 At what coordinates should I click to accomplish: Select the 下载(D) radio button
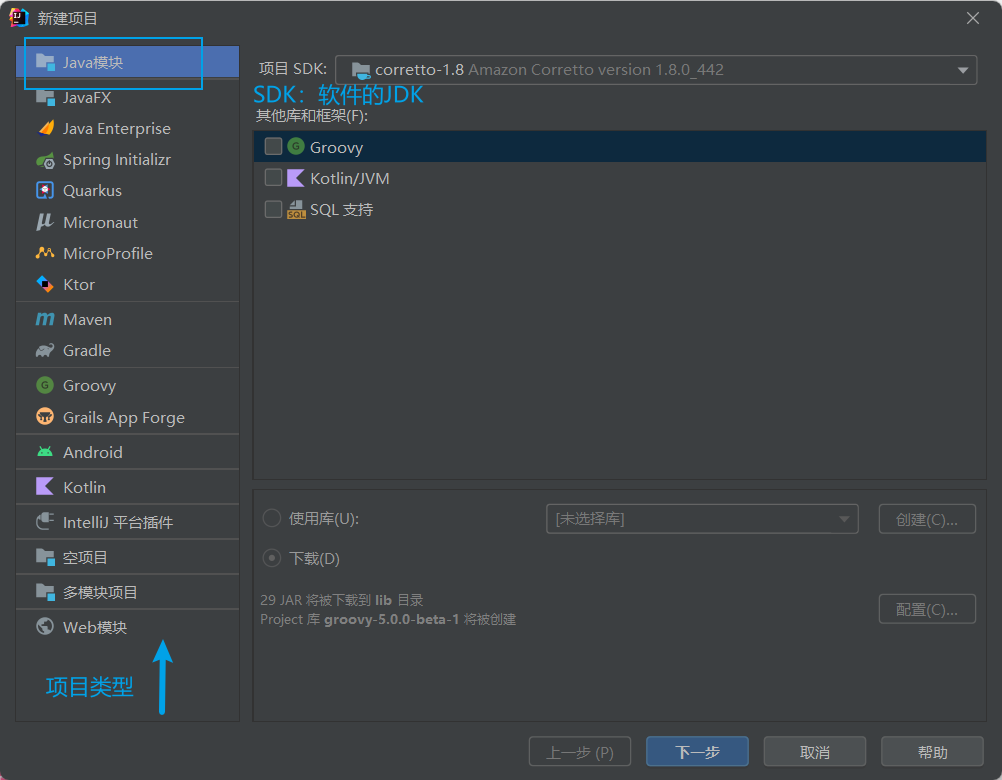272,558
